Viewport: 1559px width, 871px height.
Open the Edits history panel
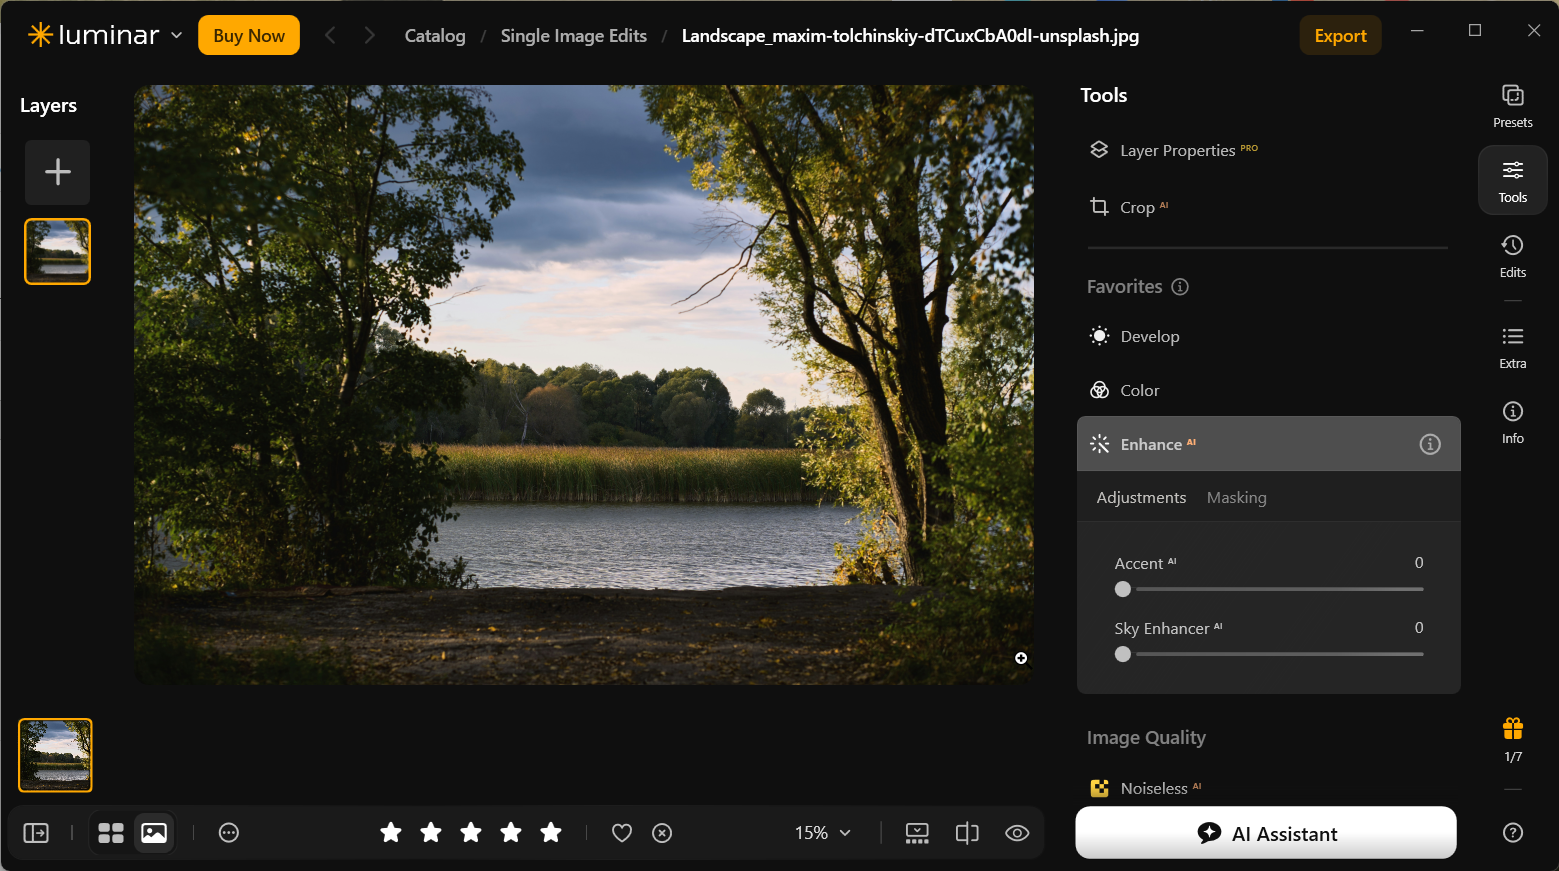[1512, 256]
